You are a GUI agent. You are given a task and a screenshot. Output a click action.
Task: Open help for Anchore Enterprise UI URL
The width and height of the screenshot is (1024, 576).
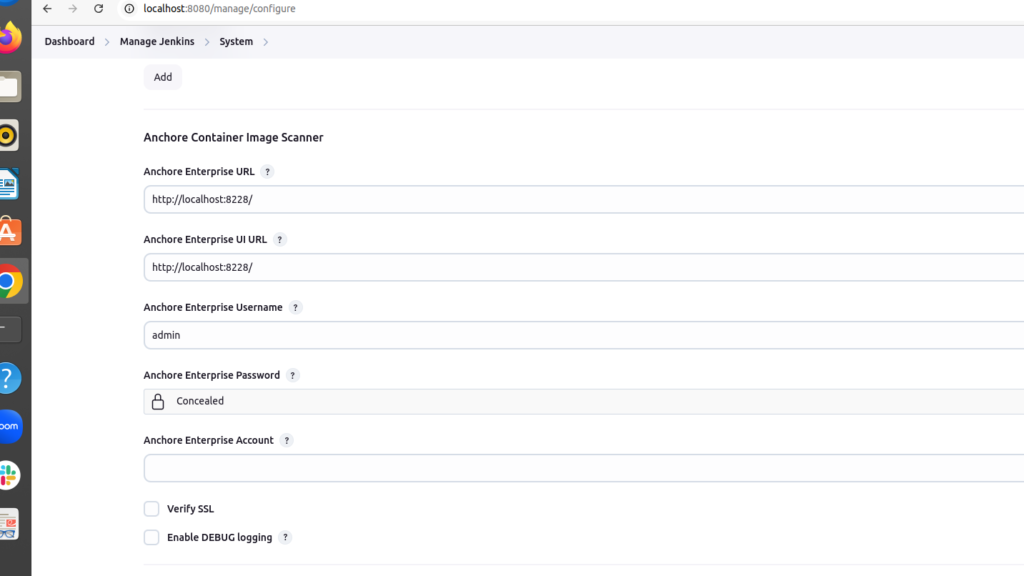280,240
